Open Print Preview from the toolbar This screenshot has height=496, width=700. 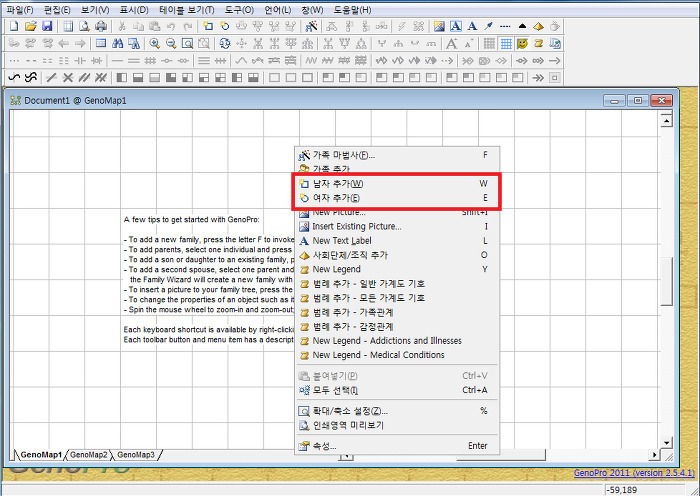coord(84,26)
